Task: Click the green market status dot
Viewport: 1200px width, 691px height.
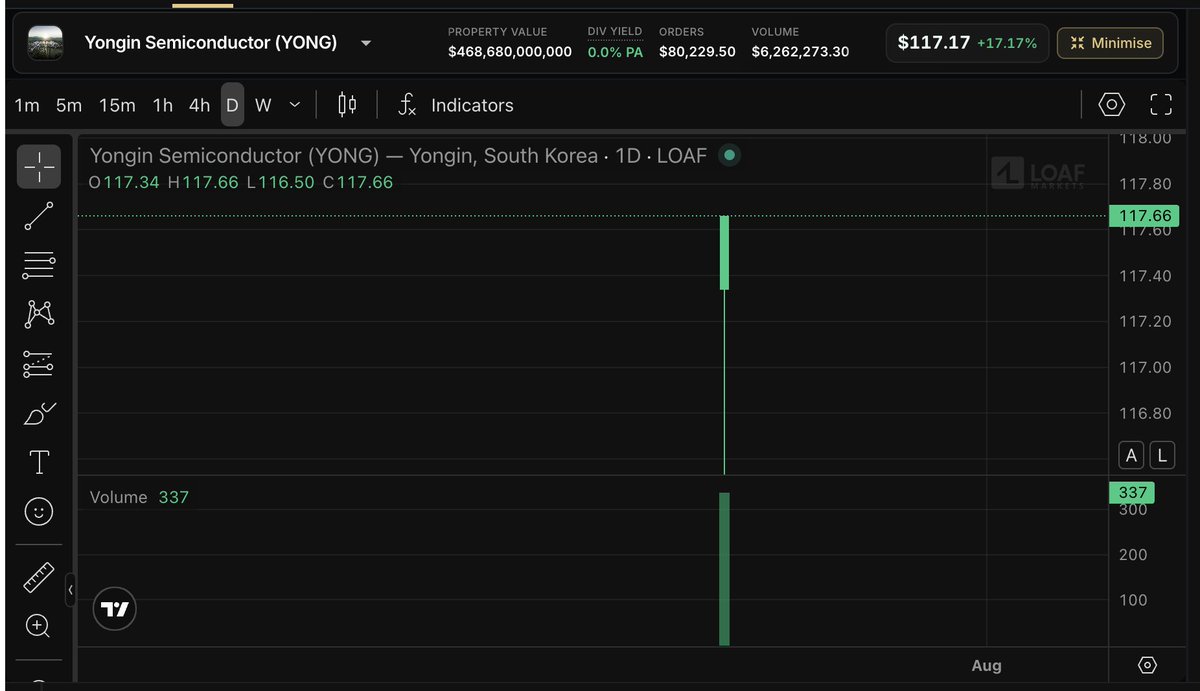Action: coord(730,155)
